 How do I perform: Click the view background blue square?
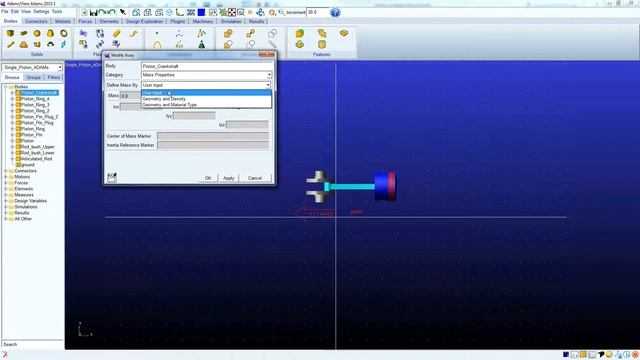pyautogui.click(x=201, y=13)
